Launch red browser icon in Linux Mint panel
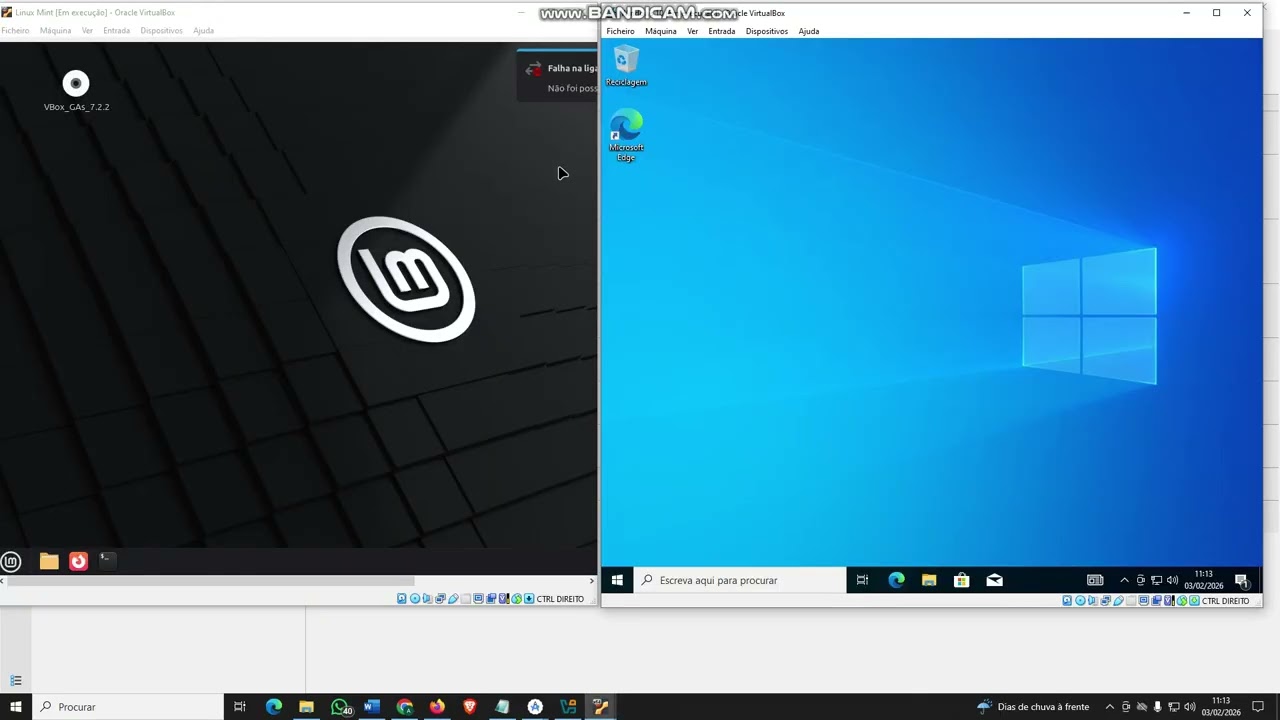The height and width of the screenshot is (720, 1280). pyautogui.click(x=78, y=561)
